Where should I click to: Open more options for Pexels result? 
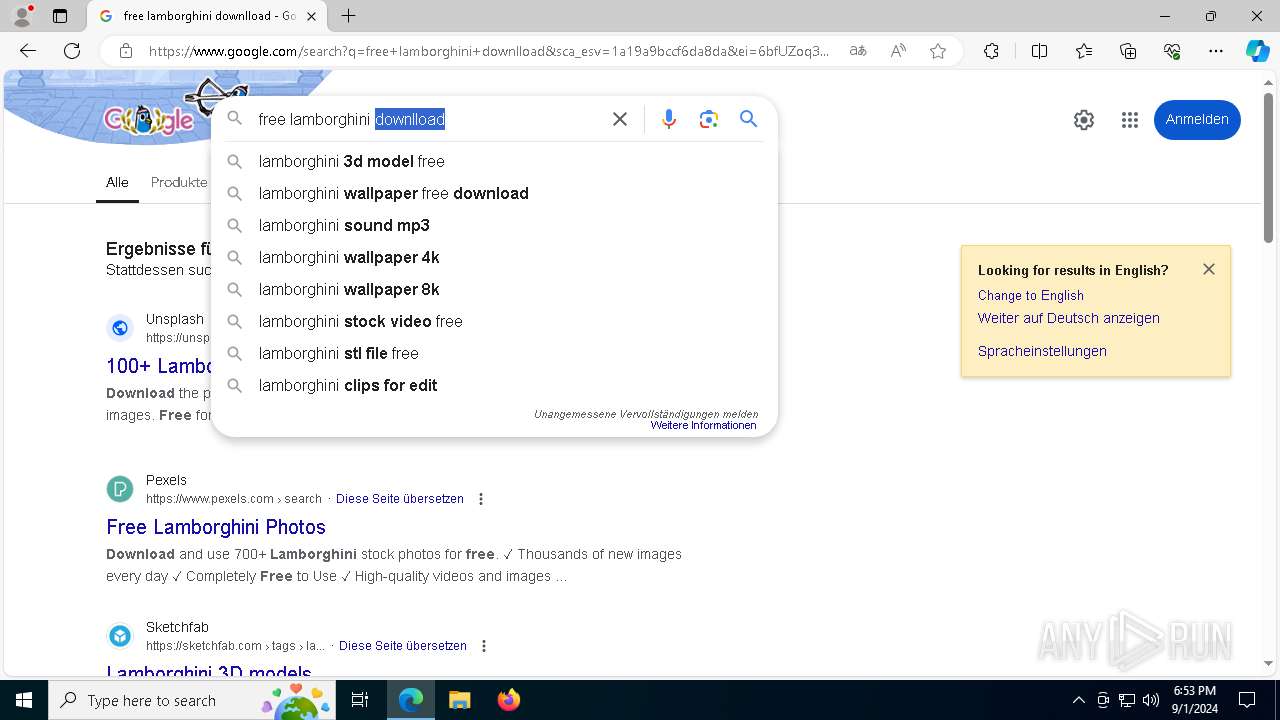pos(481,499)
